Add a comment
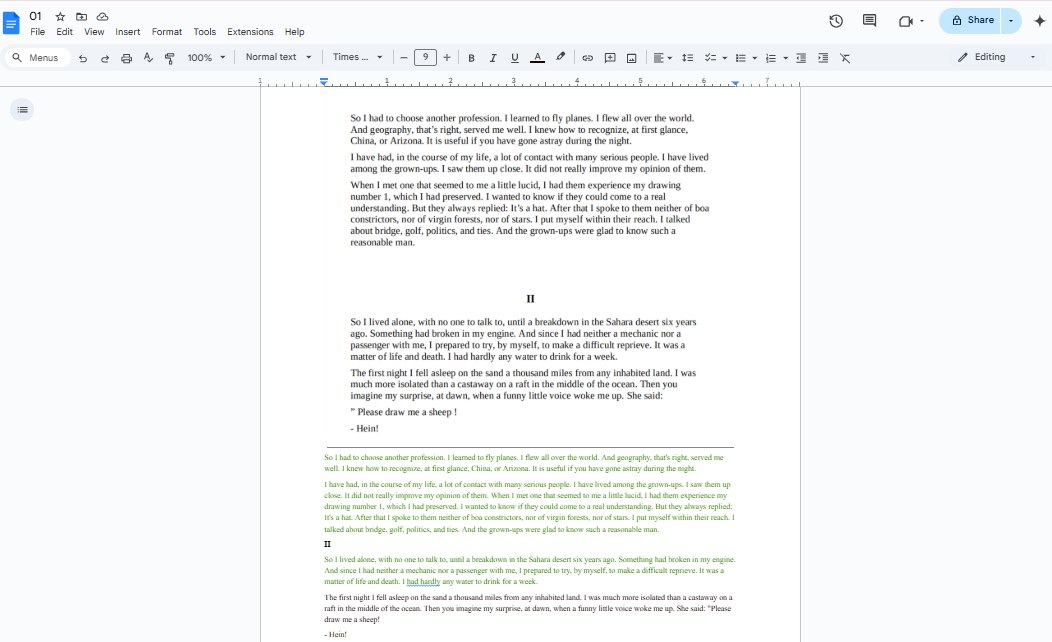 [x=610, y=57]
